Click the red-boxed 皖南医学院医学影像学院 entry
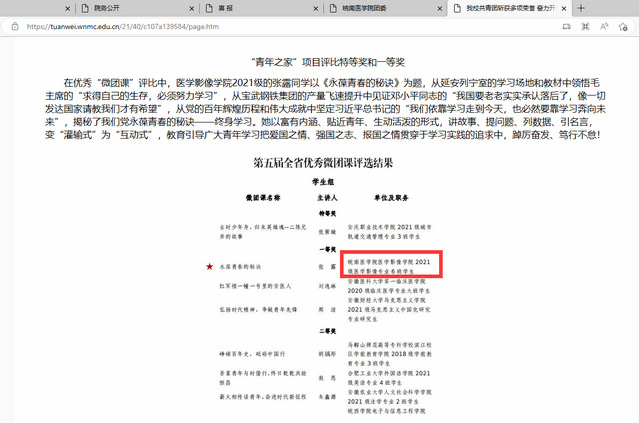The height and width of the screenshot is (423, 639). (x=392, y=264)
